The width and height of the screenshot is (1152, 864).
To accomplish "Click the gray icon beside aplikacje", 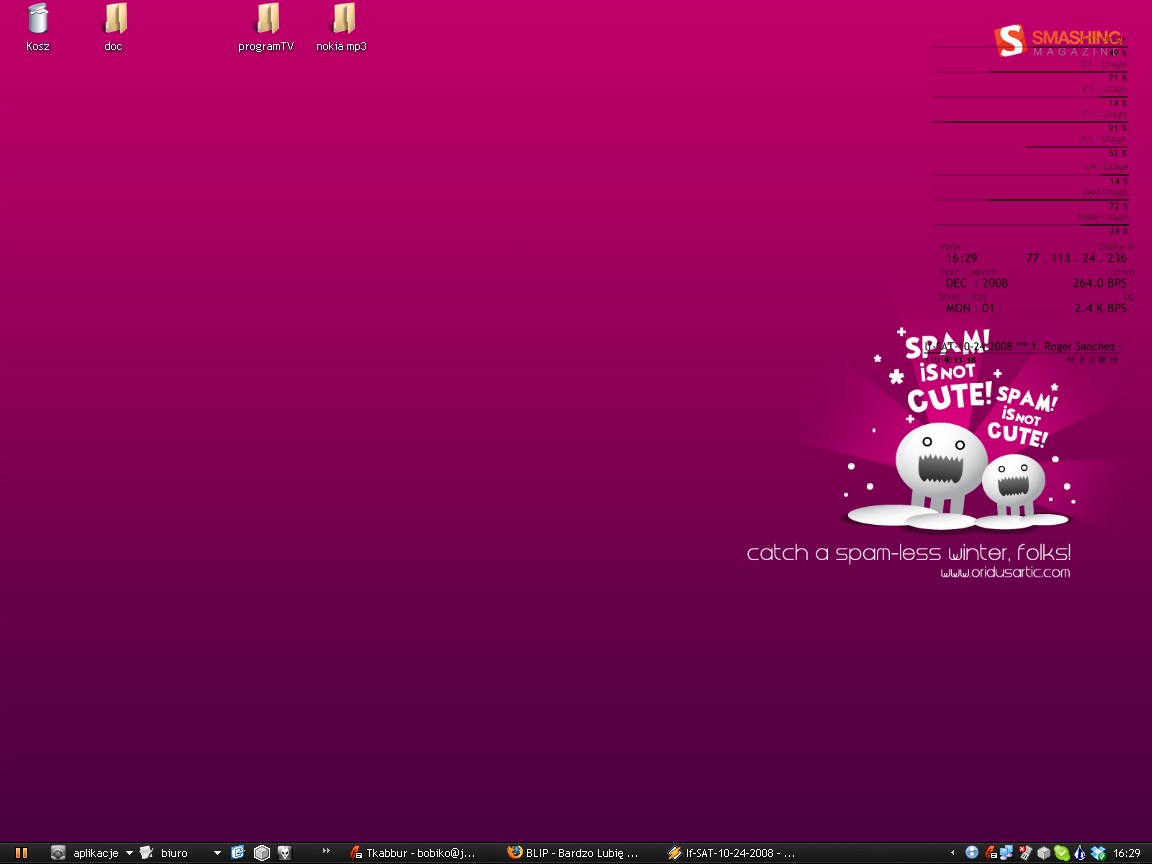I will click(x=58, y=853).
